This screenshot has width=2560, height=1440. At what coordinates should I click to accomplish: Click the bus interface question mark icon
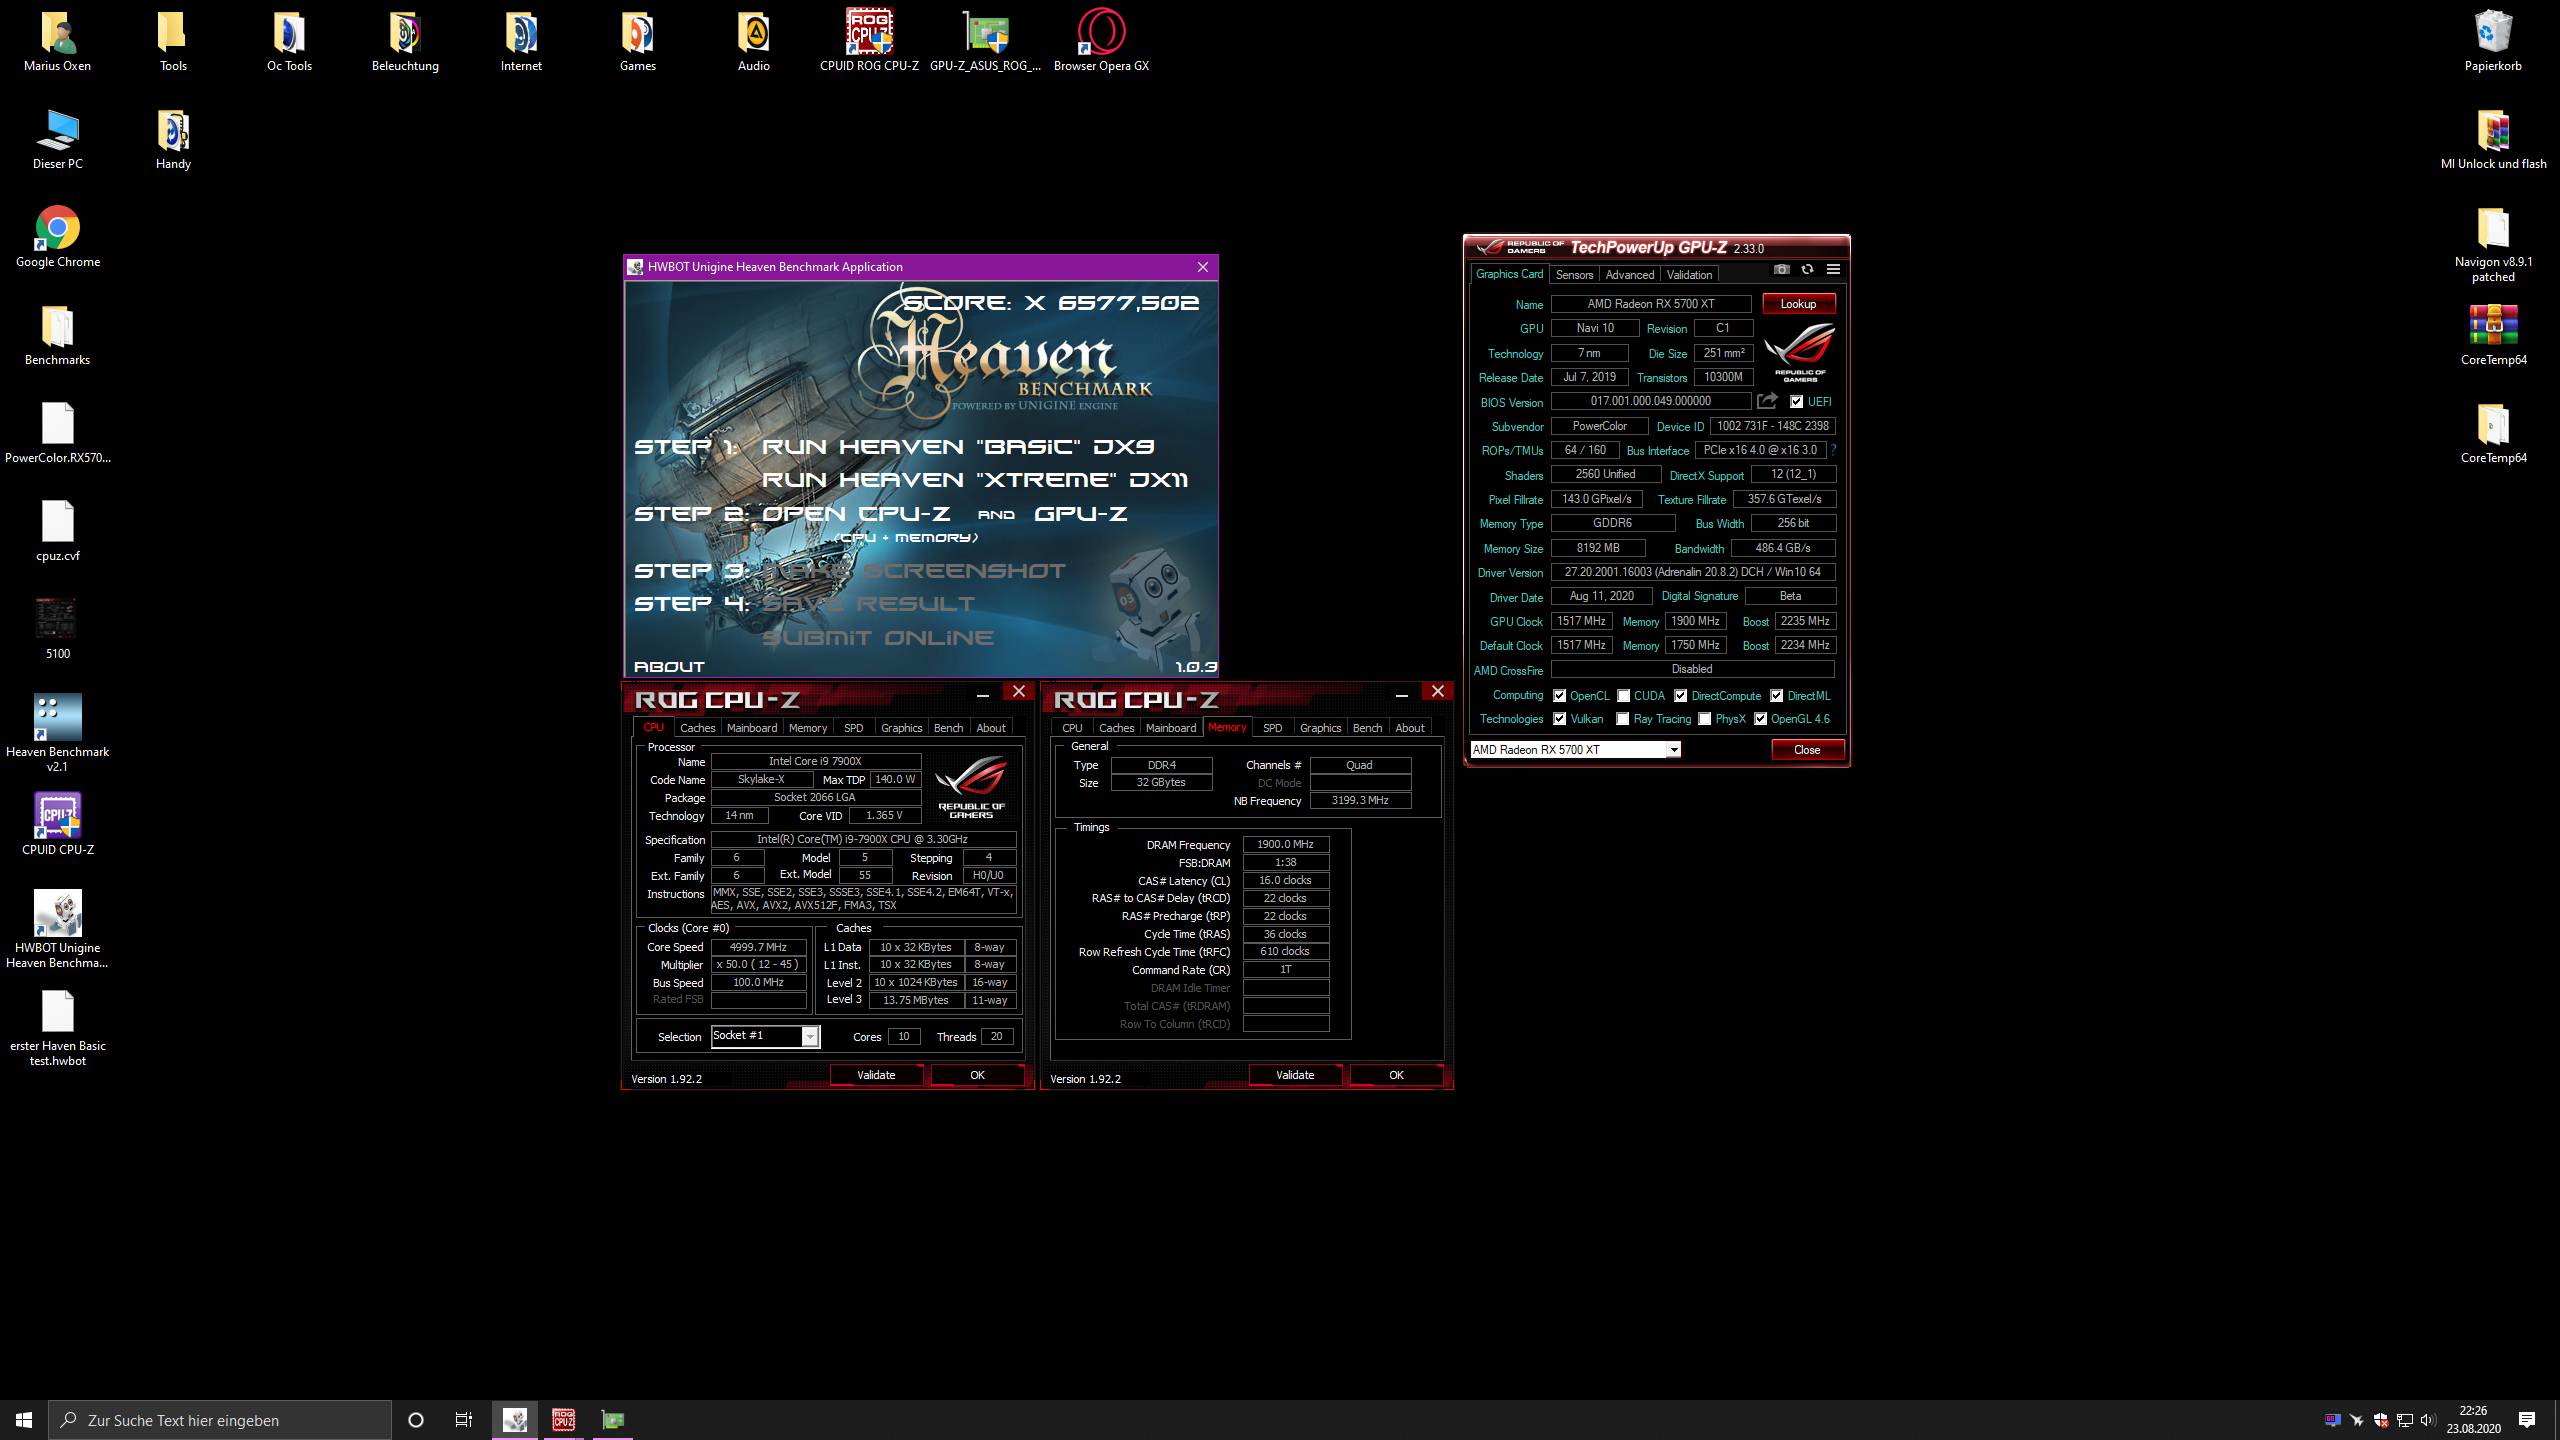click(1833, 450)
